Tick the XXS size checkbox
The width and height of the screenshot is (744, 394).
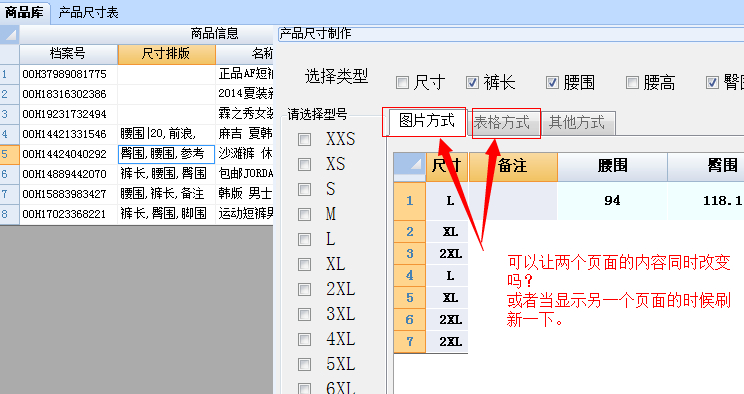(x=304, y=139)
